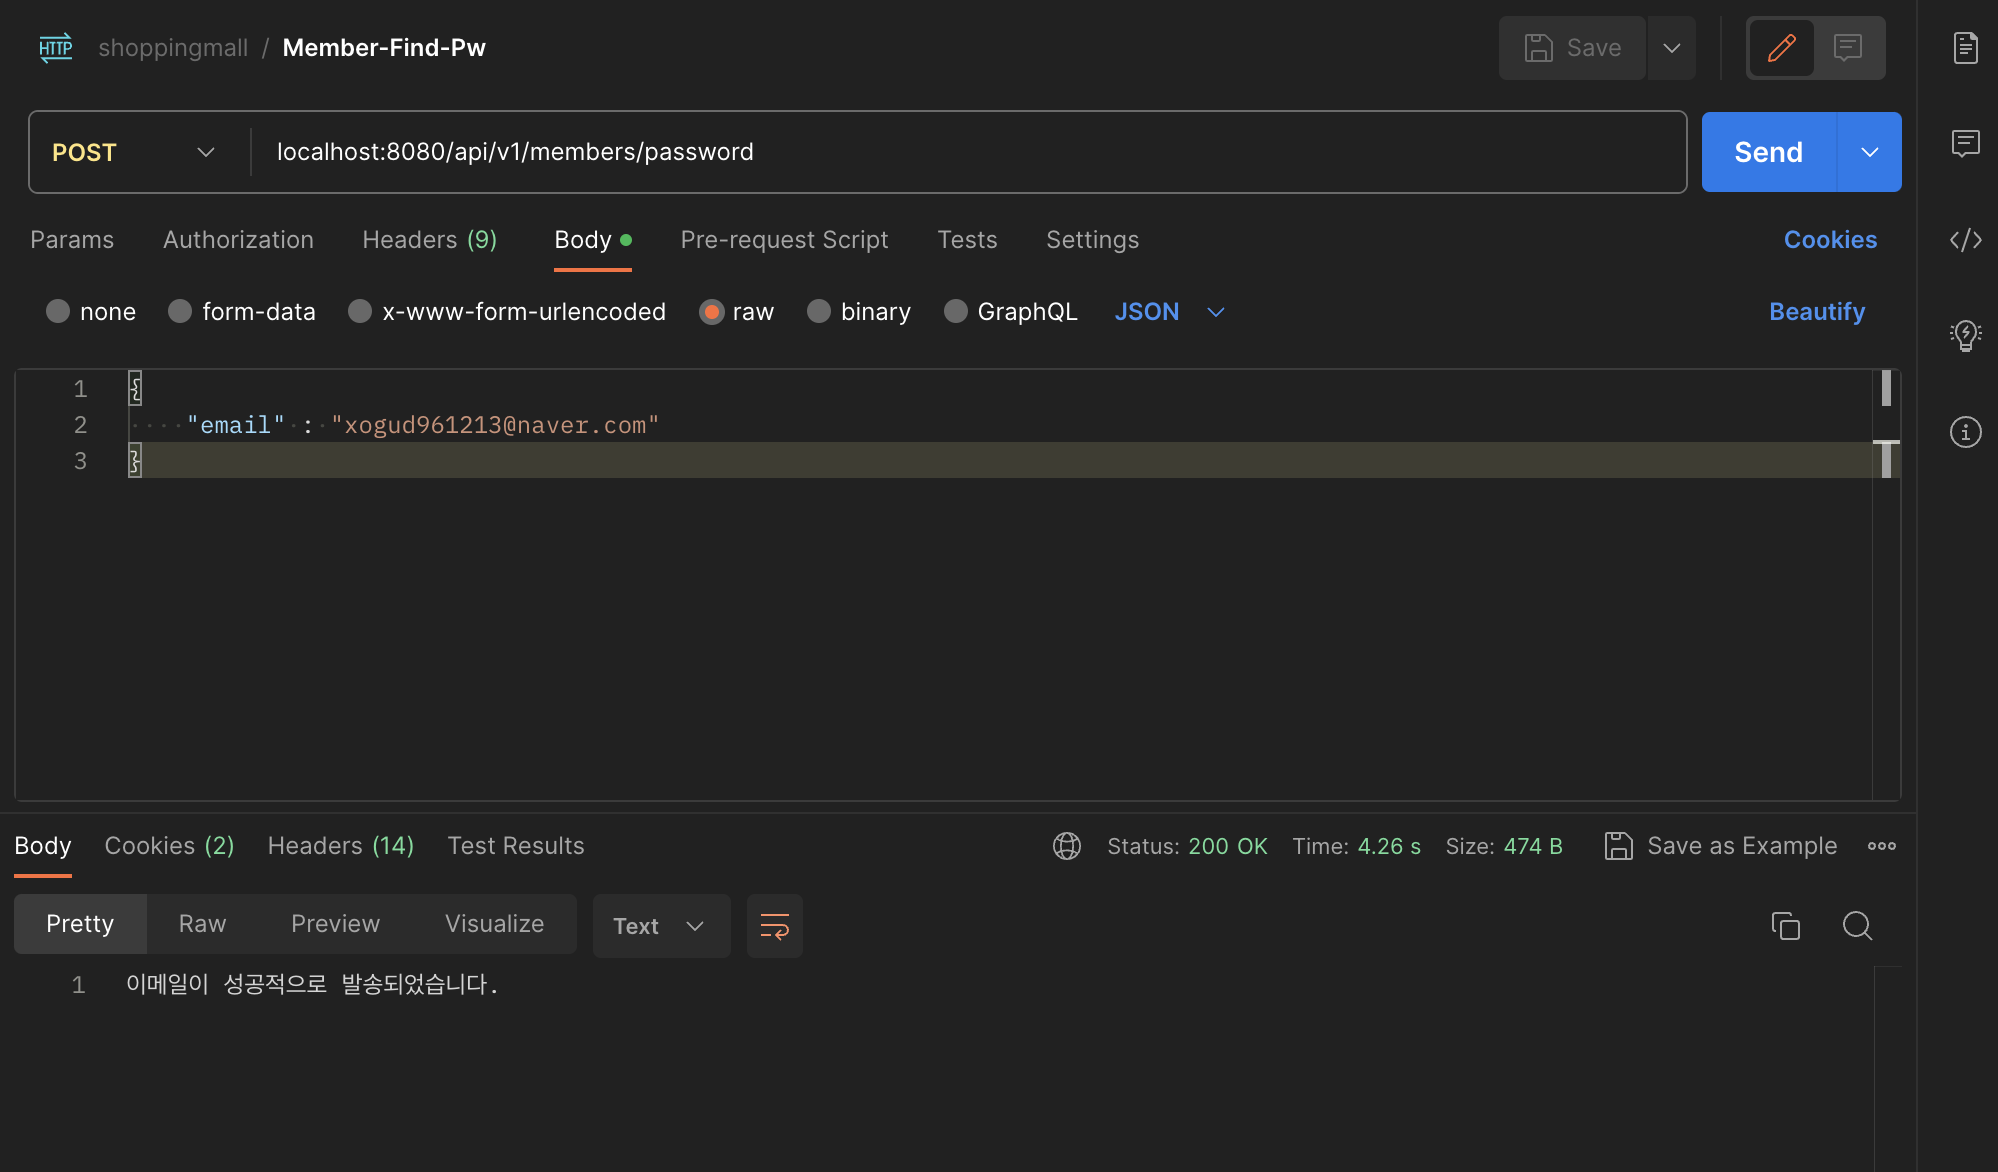Screen dimensions: 1998x1172
Task: Click the lightbulb related requests icon
Action: (1965, 335)
